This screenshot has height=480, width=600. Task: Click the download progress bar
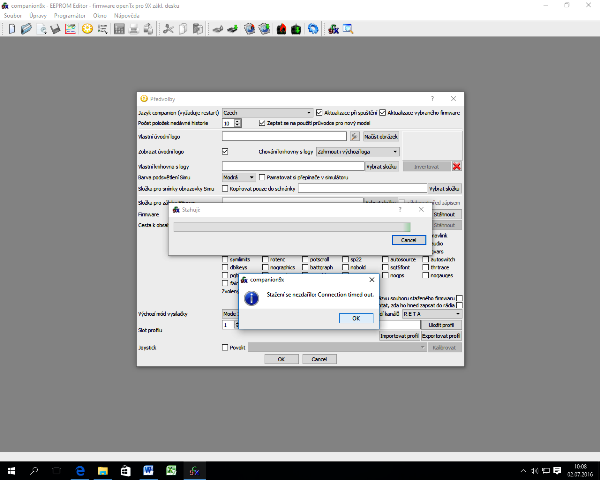pos(291,226)
